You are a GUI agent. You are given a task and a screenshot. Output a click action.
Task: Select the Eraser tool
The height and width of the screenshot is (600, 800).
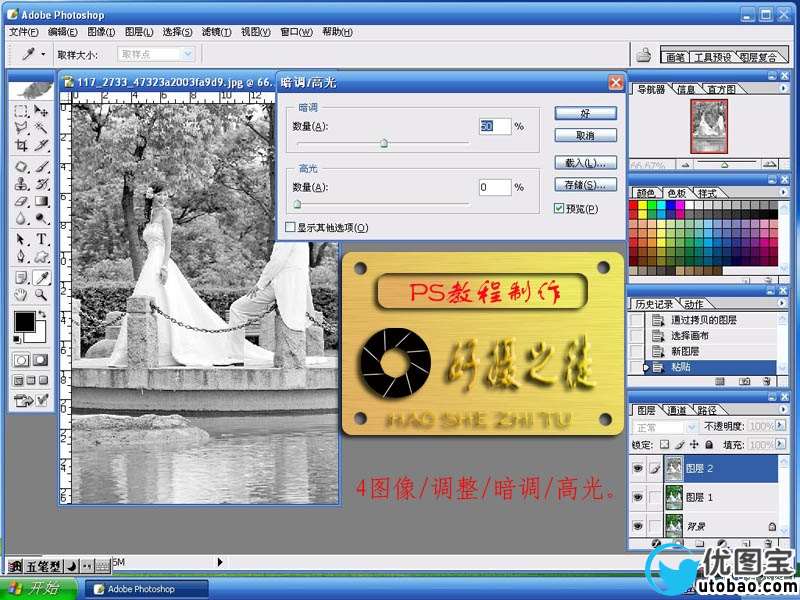tap(20, 202)
